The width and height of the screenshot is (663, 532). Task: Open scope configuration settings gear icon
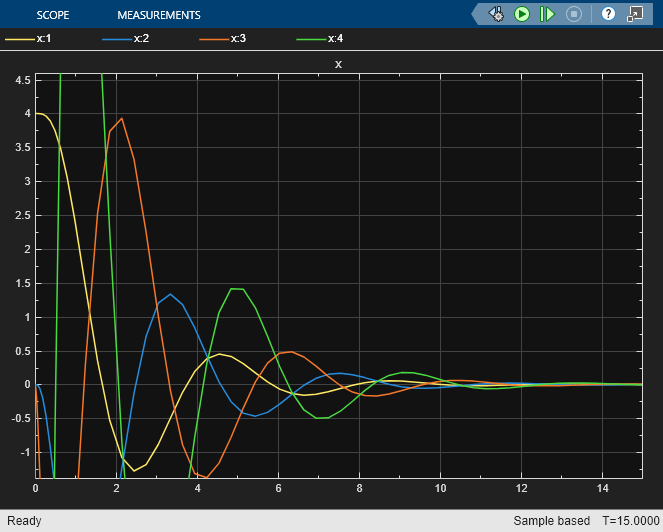point(496,14)
